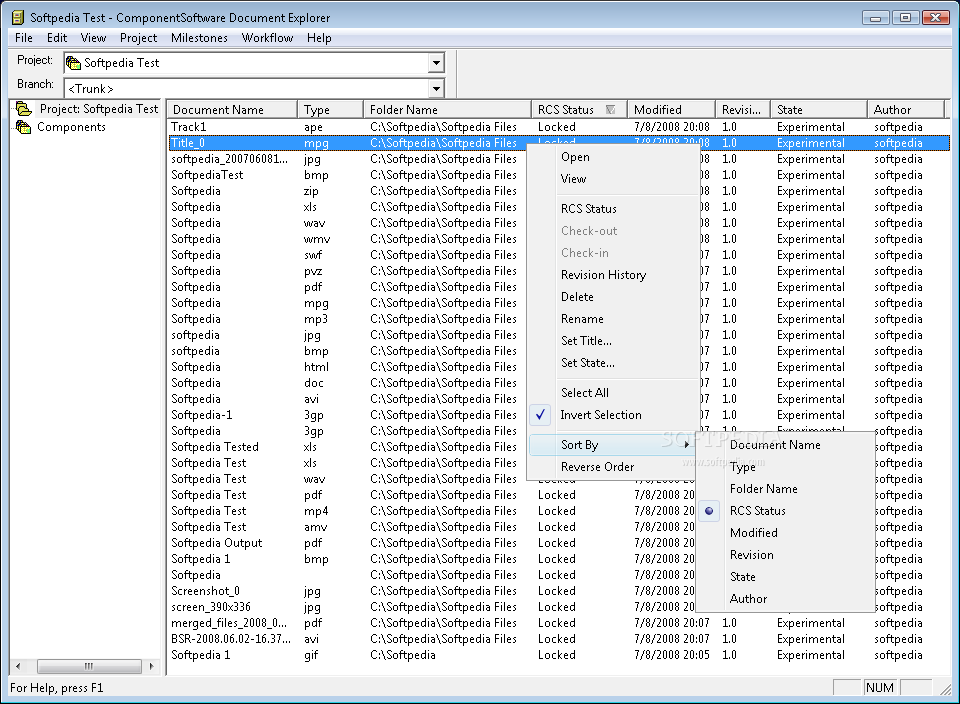Select the BSR-2008.06.02-16.37... avi row

(558, 638)
